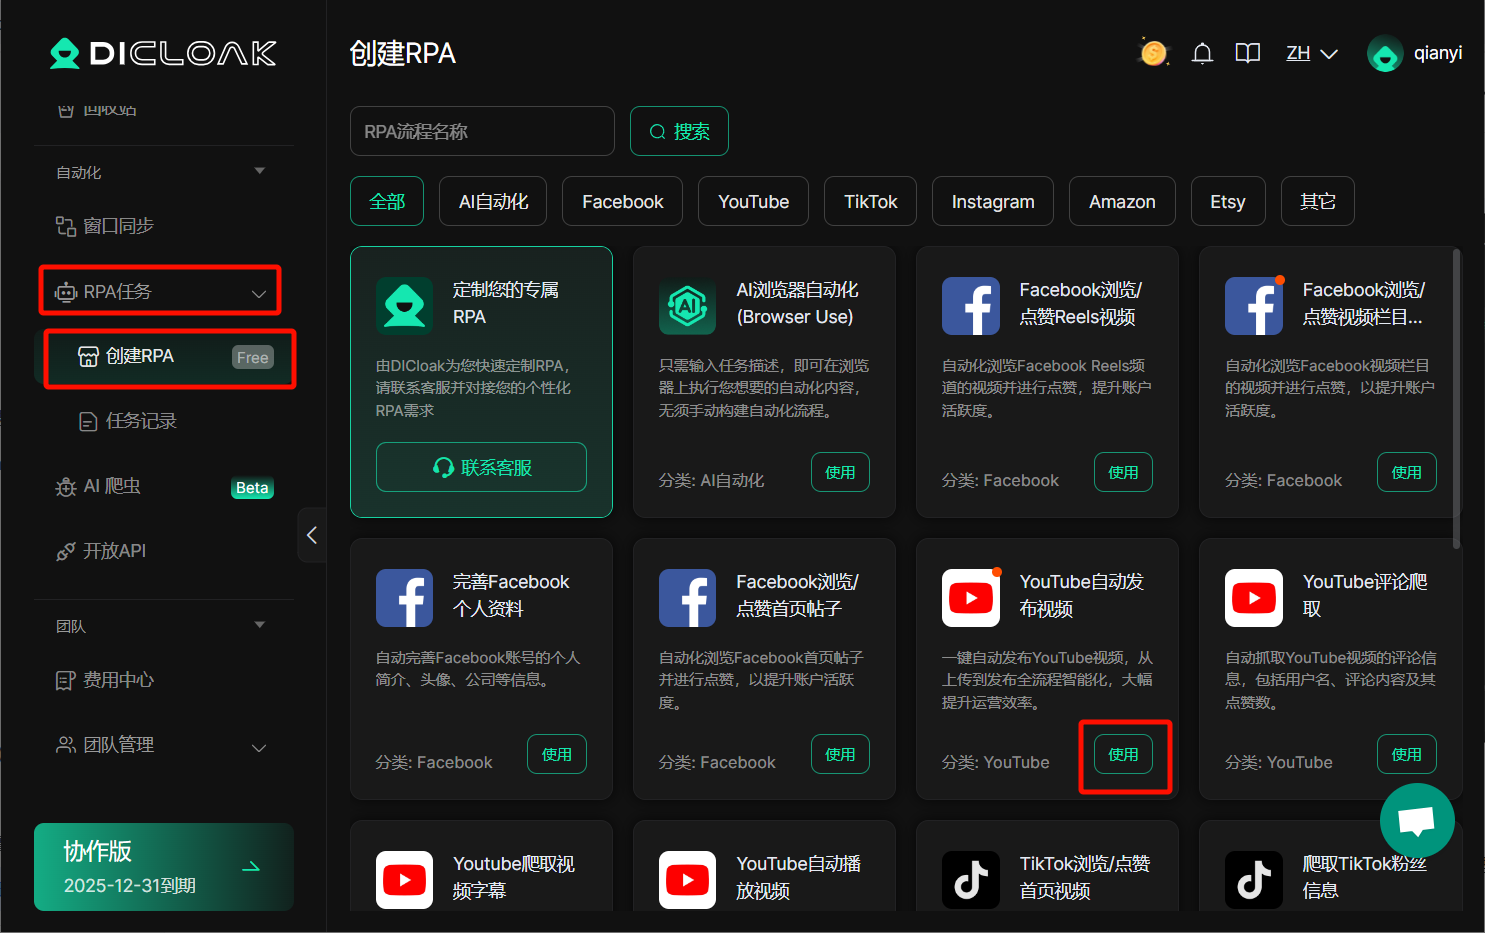Click the qianyi user avatar
The width and height of the screenshot is (1485, 933).
coord(1385,54)
